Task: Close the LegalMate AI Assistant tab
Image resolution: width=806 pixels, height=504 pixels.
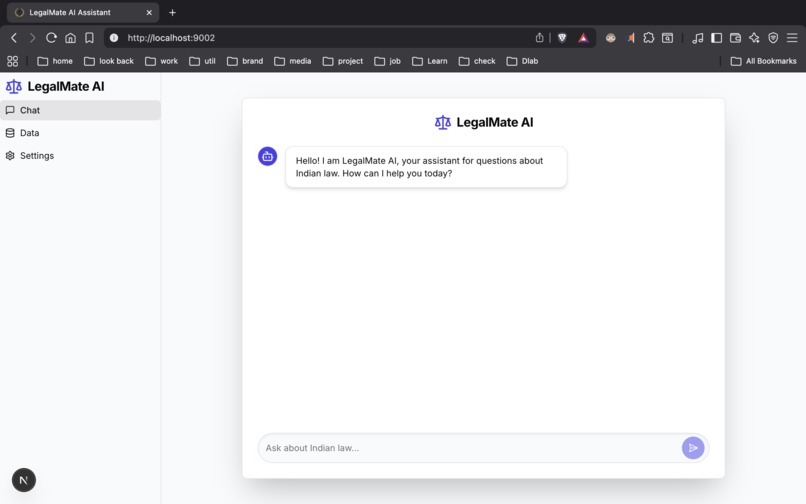Action: 149,12
